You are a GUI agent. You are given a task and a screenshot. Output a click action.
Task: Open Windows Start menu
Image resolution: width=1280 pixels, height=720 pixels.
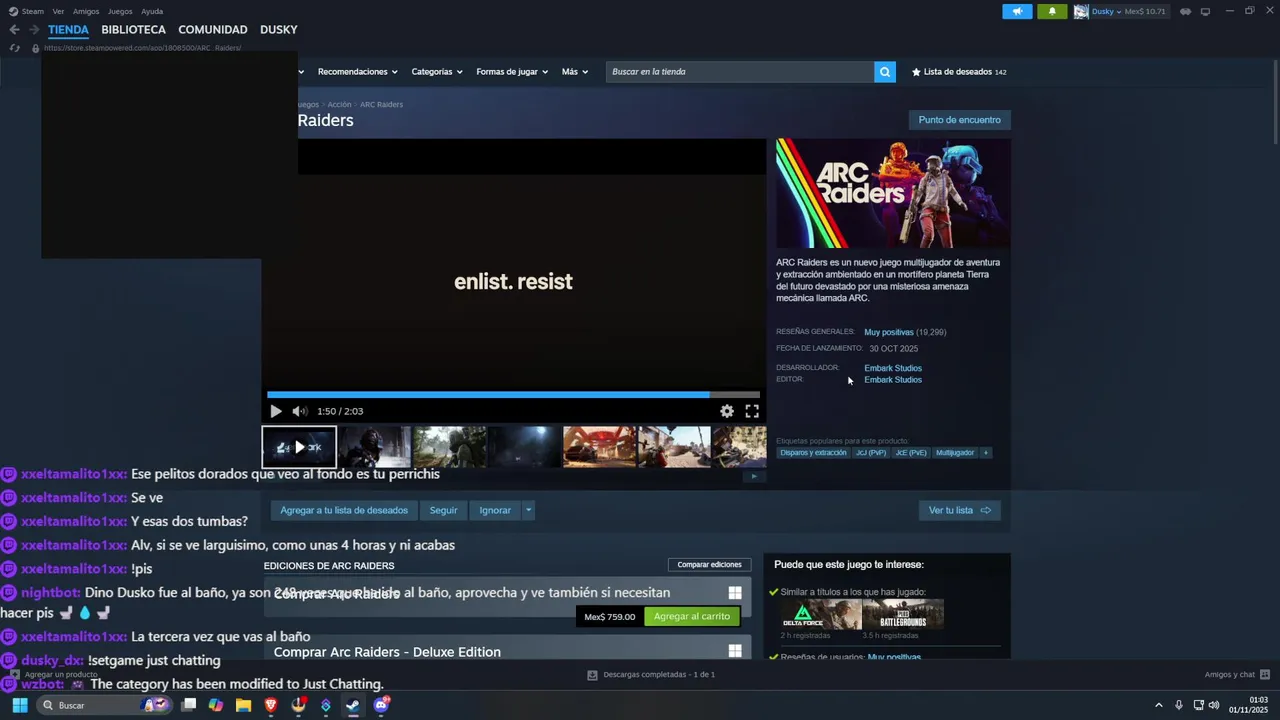point(19,705)
